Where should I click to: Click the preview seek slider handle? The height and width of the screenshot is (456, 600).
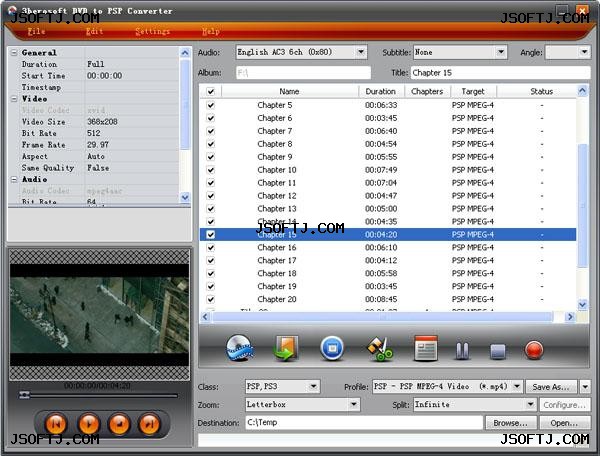(x=24, y=394)
